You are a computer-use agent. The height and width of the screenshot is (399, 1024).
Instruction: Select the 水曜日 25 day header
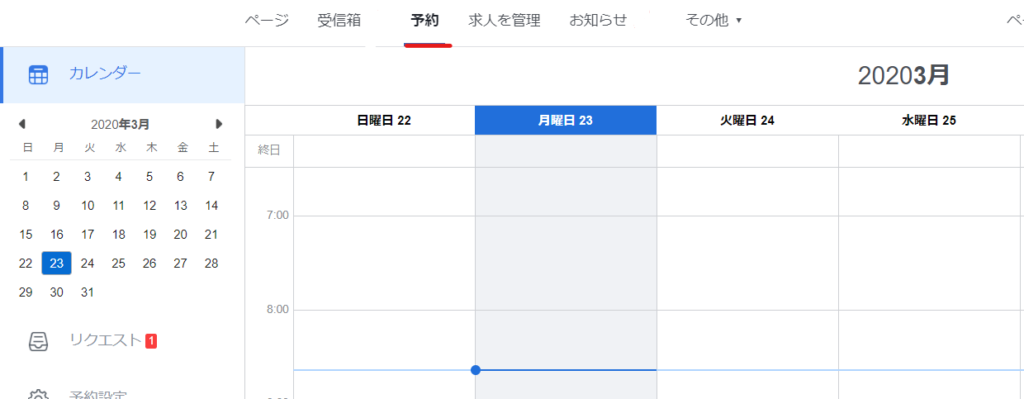point(929,120)
